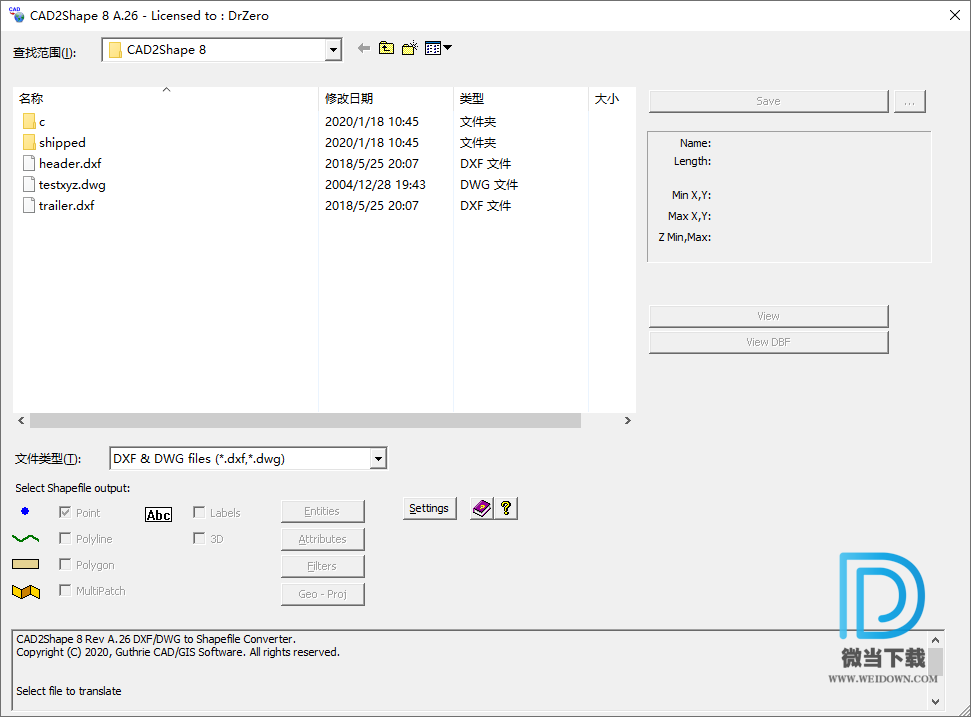Click the Save button
Screen dimensions: 971x717
(x=769, y=101)
